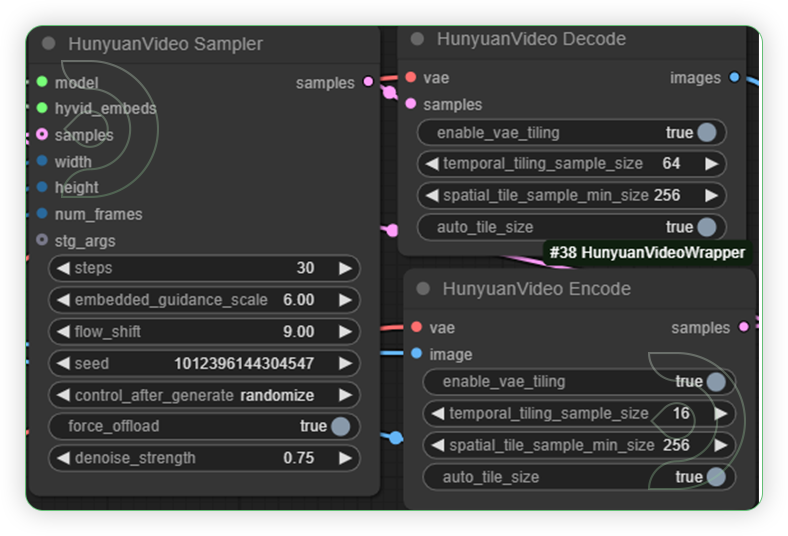Decrease flow_shift with the left arrow
Image resolution: width=788 pixels, height=536 pixels.
[x=63, y=332]
